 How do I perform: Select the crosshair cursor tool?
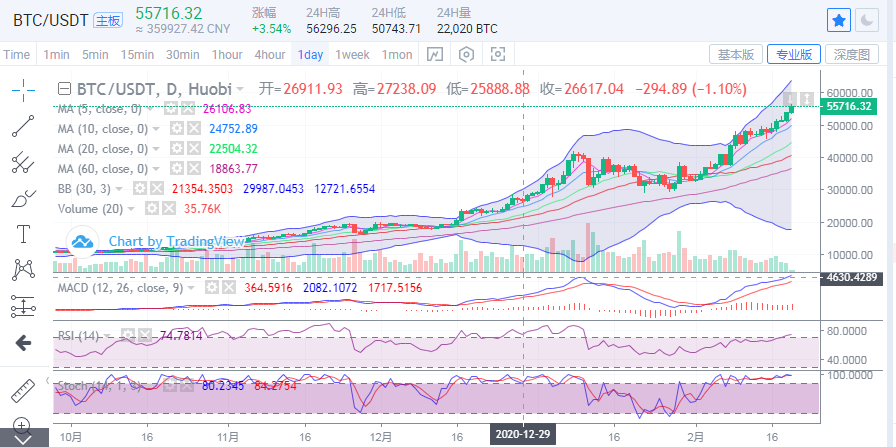click(23, 89)
